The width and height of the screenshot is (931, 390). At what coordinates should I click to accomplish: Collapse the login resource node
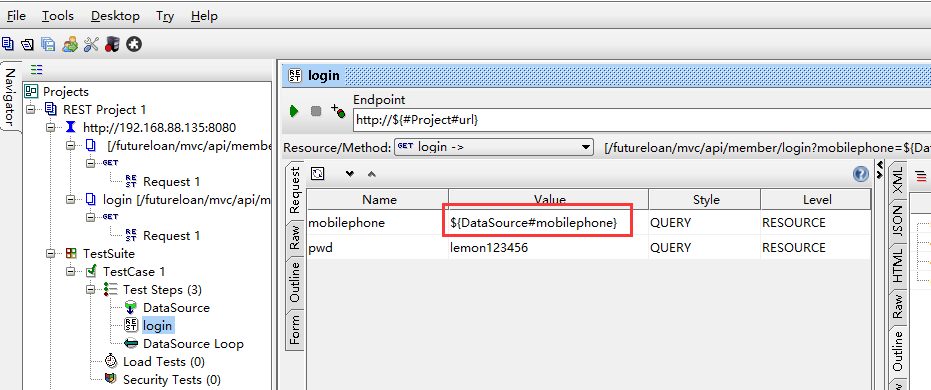pos(71,199)
